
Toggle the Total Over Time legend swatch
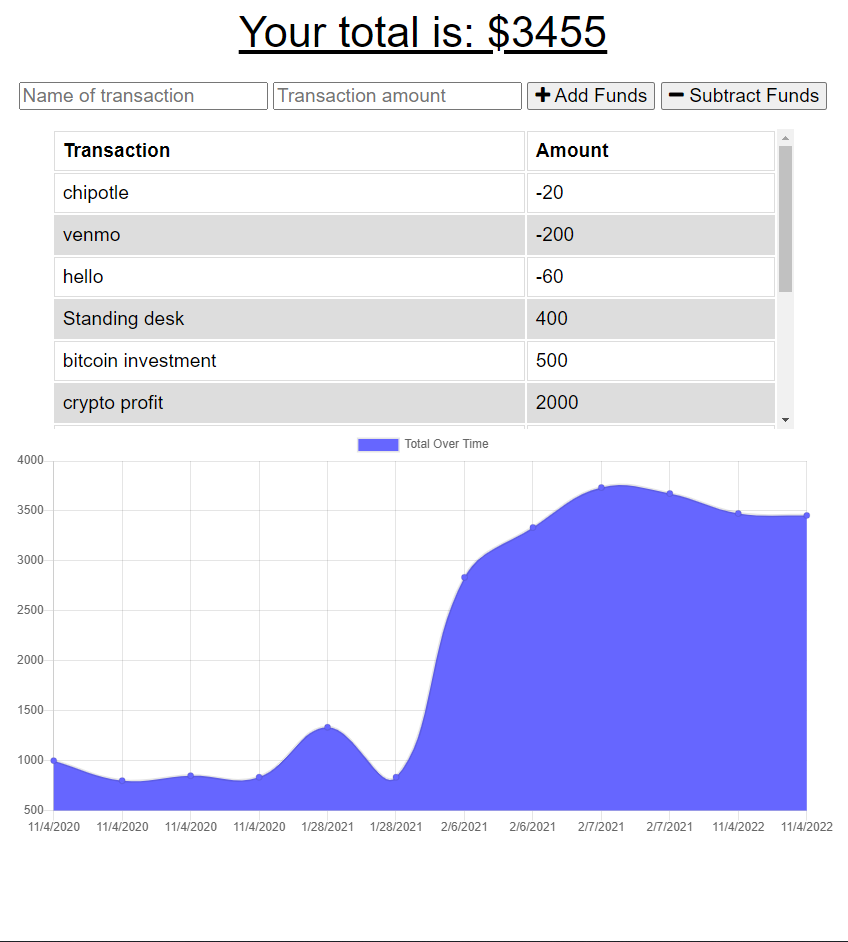pyautogui.click(x=378, y=444)
